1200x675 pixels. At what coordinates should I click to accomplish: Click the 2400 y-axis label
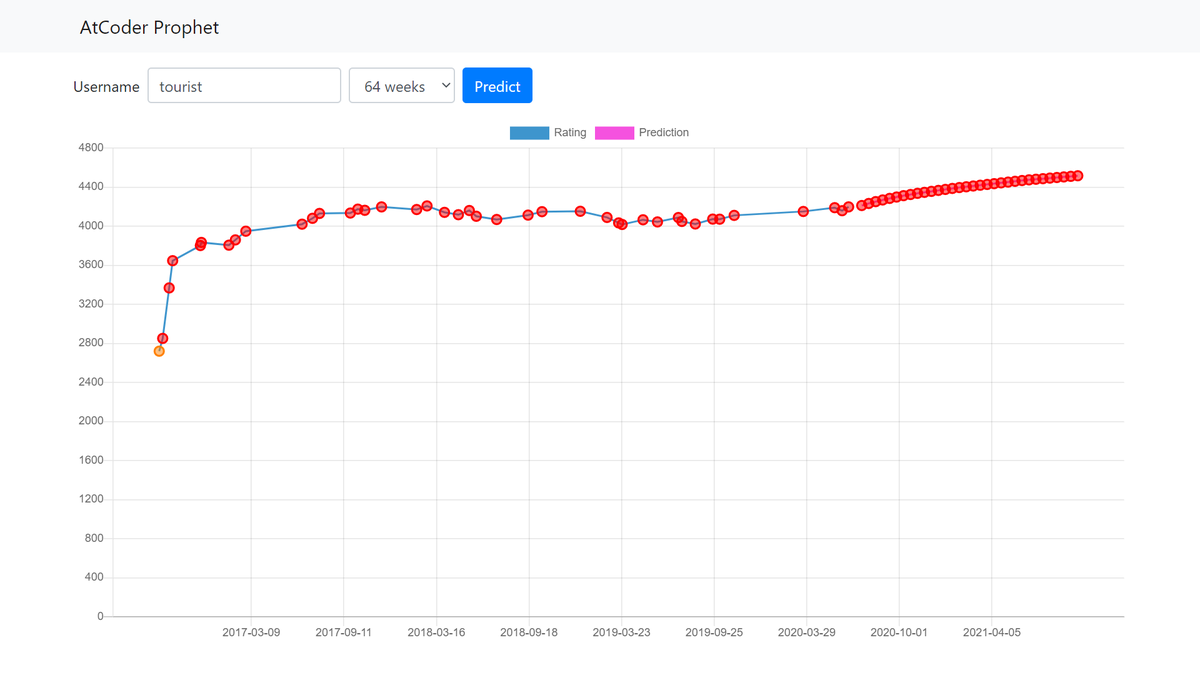coord(91,382)
